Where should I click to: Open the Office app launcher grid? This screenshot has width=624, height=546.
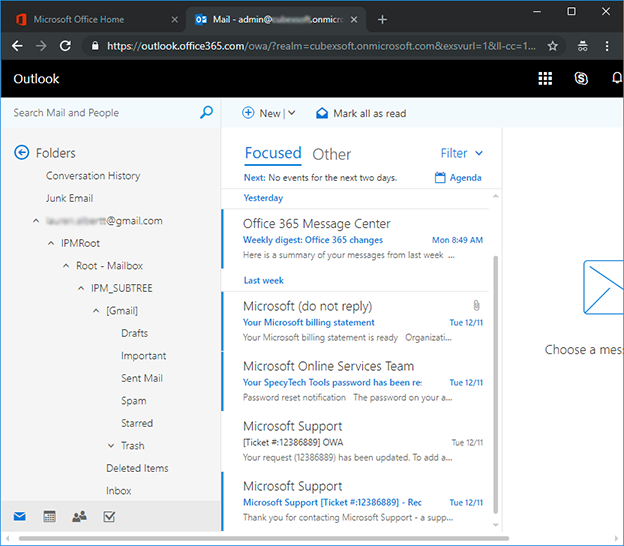click(545, 78)
